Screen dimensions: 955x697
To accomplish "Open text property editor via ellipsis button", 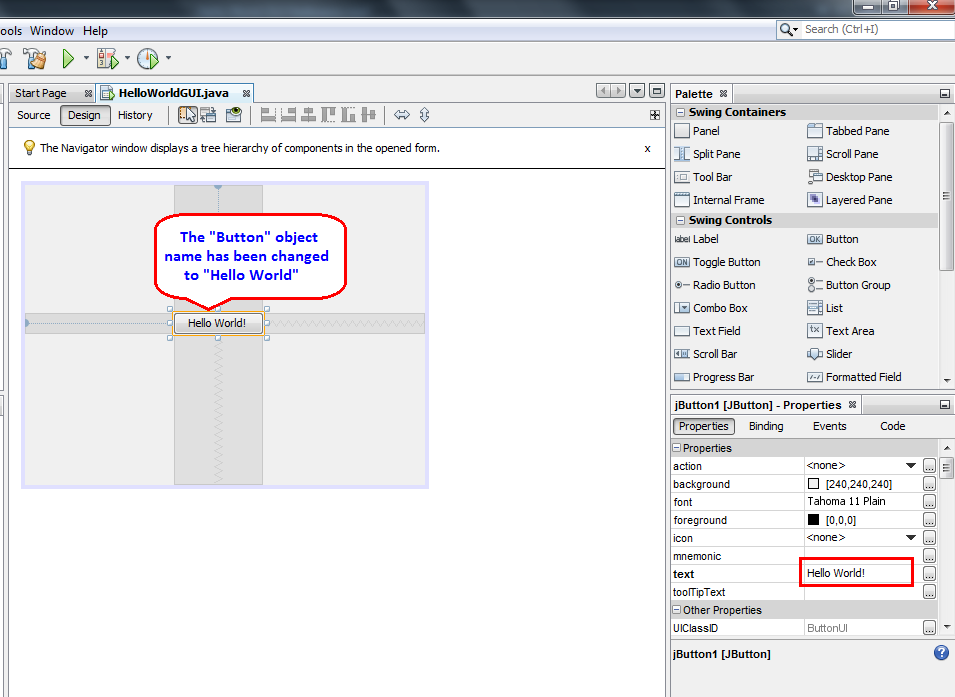I will click(929, 574).
